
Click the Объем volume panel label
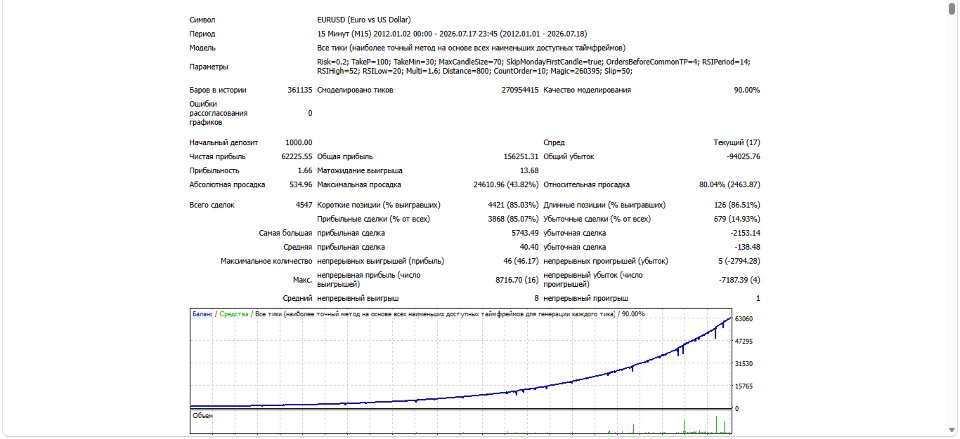click(203, 415)
